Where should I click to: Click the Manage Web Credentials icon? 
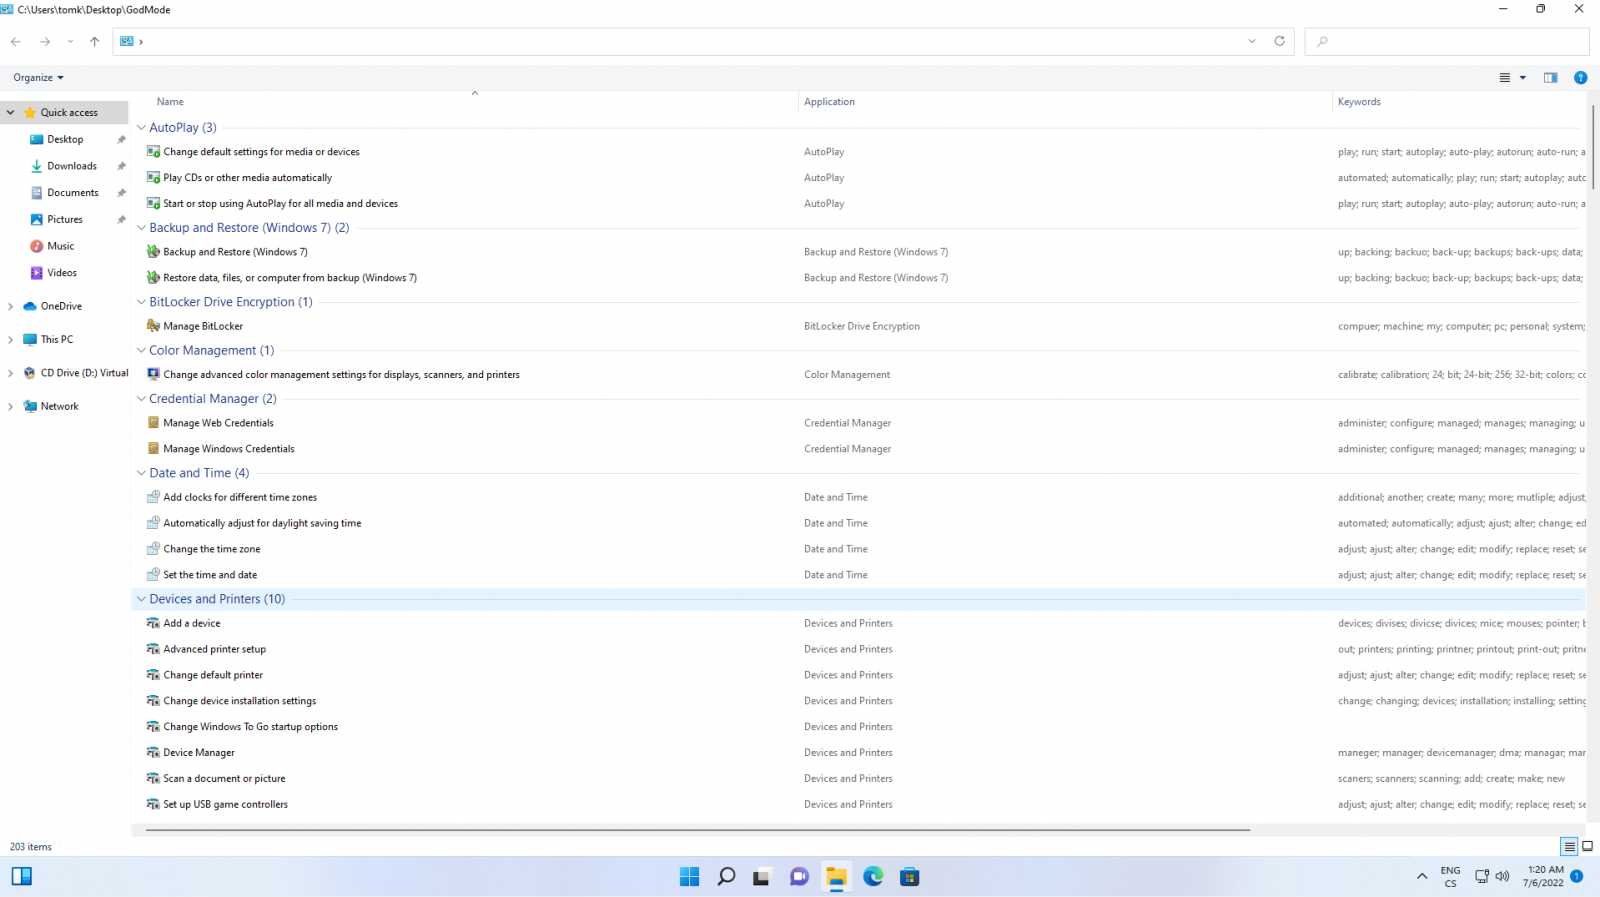153,423
